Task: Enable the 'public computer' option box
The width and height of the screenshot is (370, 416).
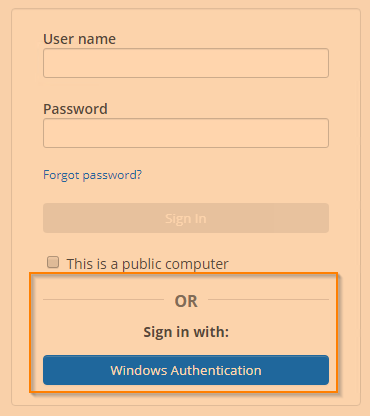Action: pos(53,262)
